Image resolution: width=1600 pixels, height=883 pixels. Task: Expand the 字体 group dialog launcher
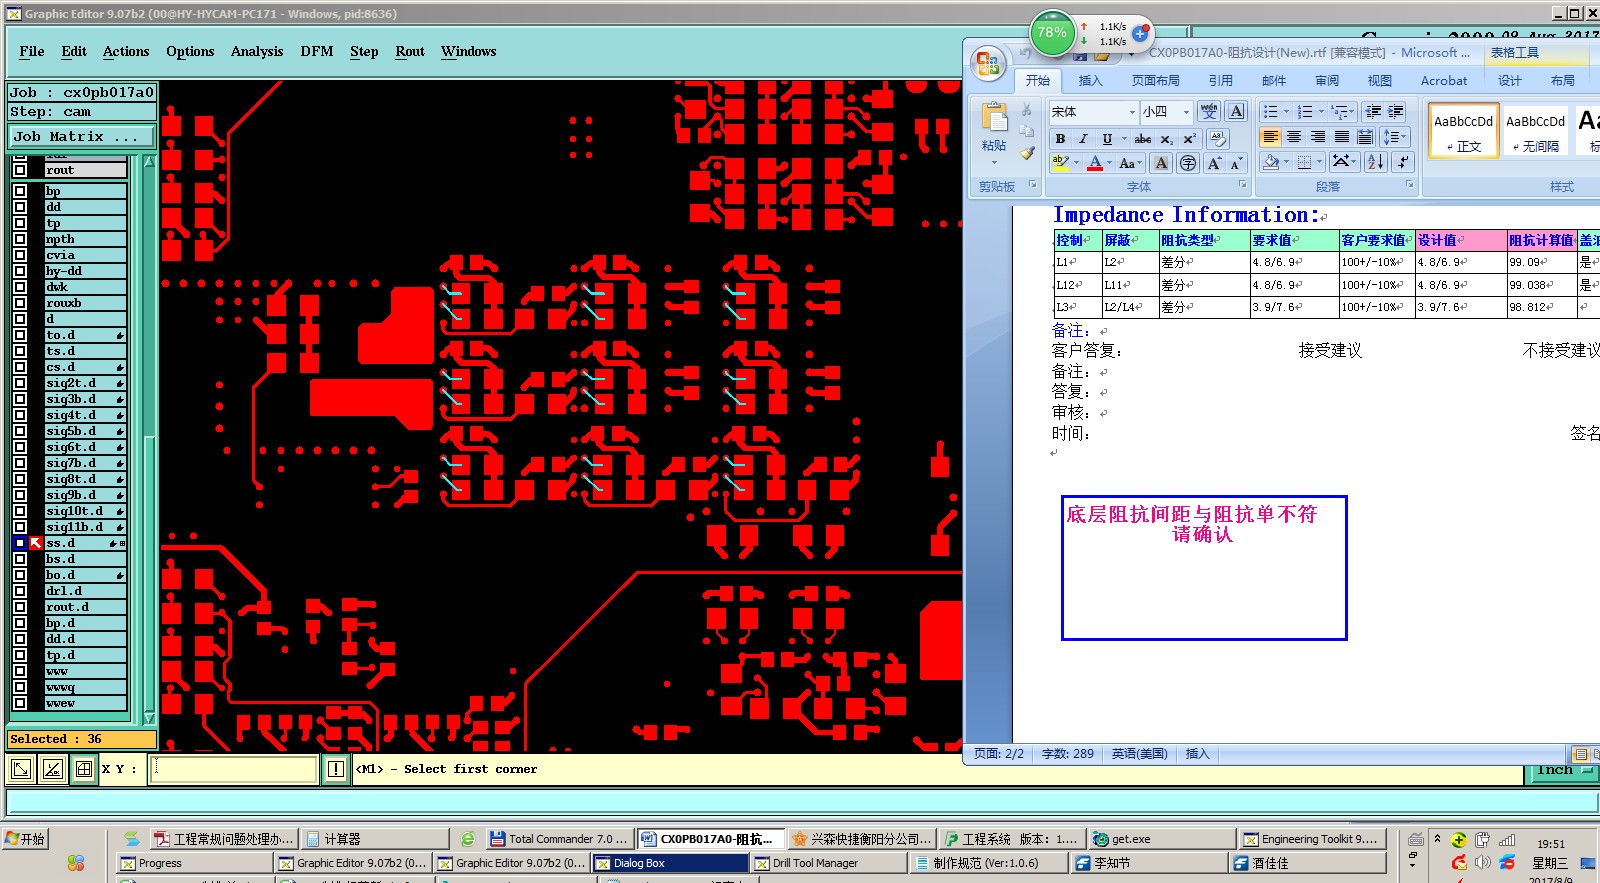tap(1243, 185)
